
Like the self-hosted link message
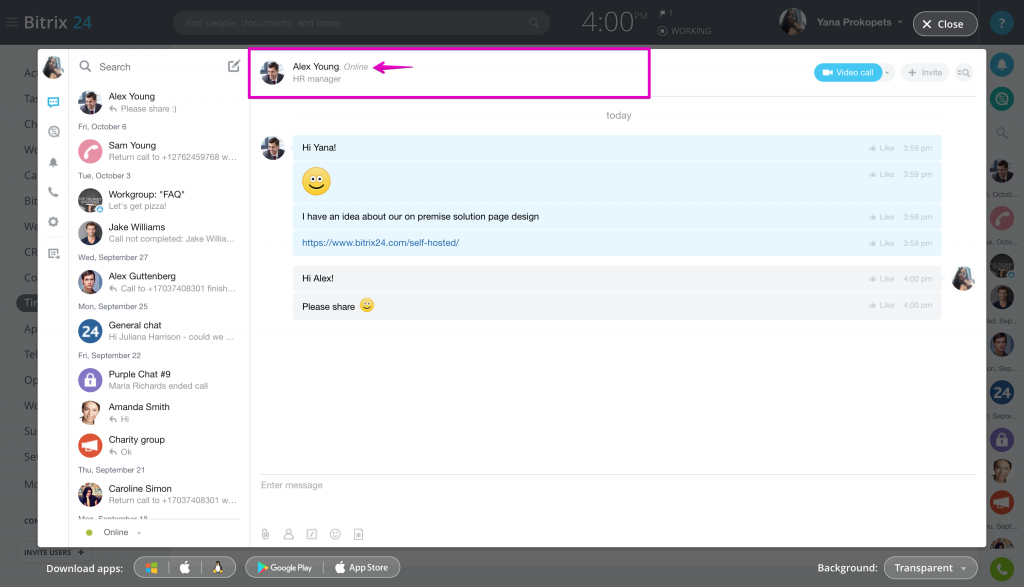tap(882, 244)
